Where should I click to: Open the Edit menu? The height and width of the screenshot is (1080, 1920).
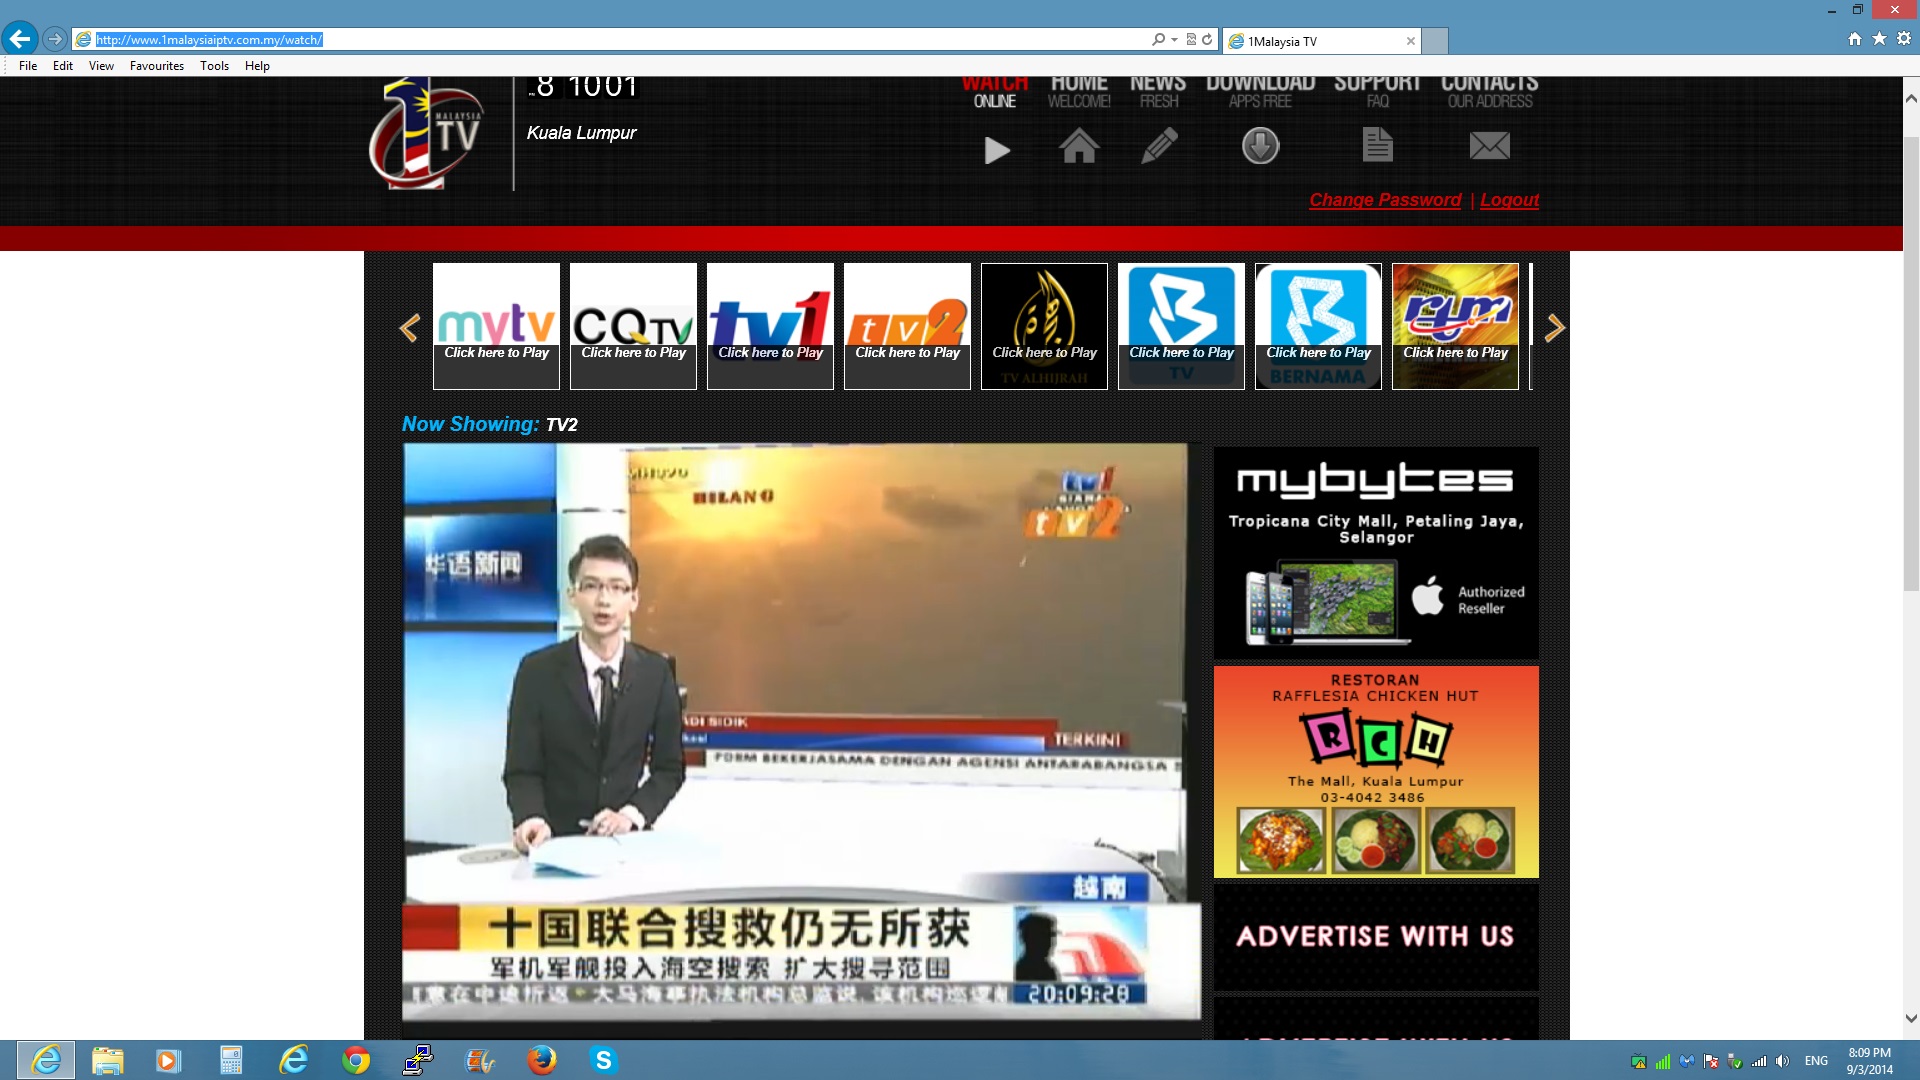63,66
